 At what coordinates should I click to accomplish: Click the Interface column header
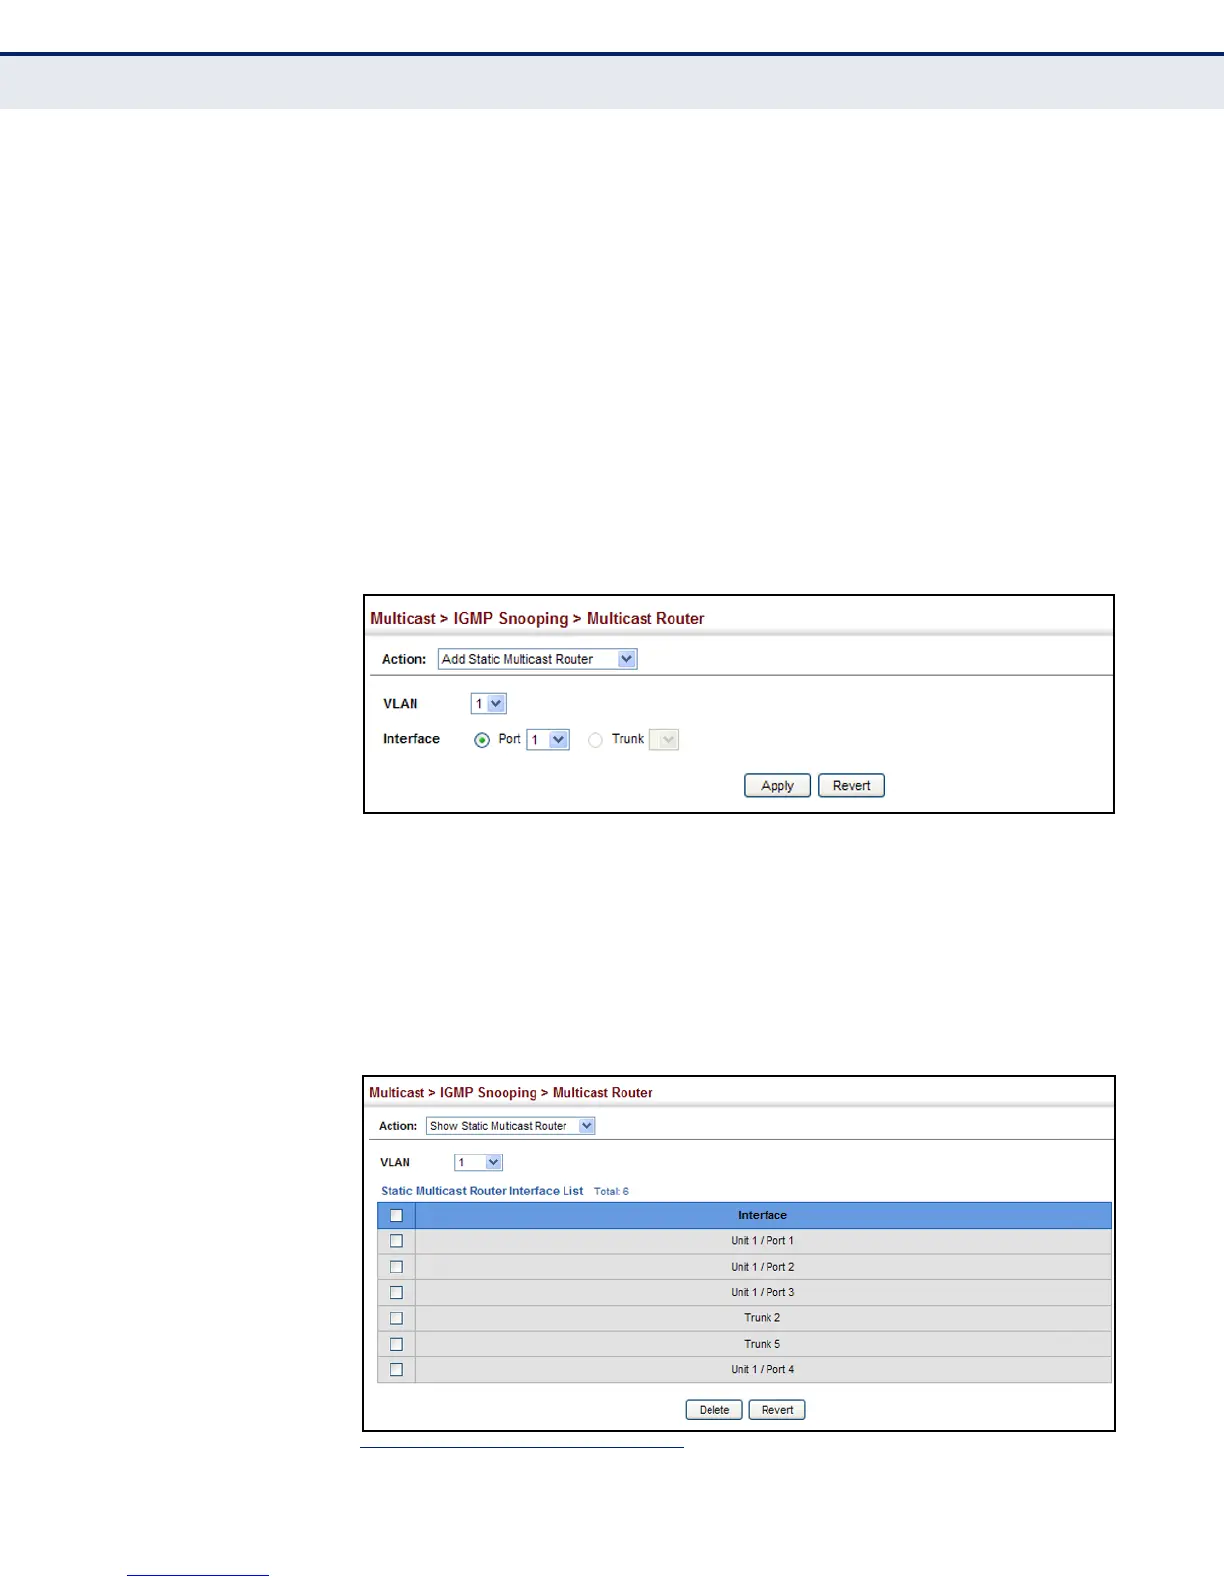click(x=762, y=1216)
